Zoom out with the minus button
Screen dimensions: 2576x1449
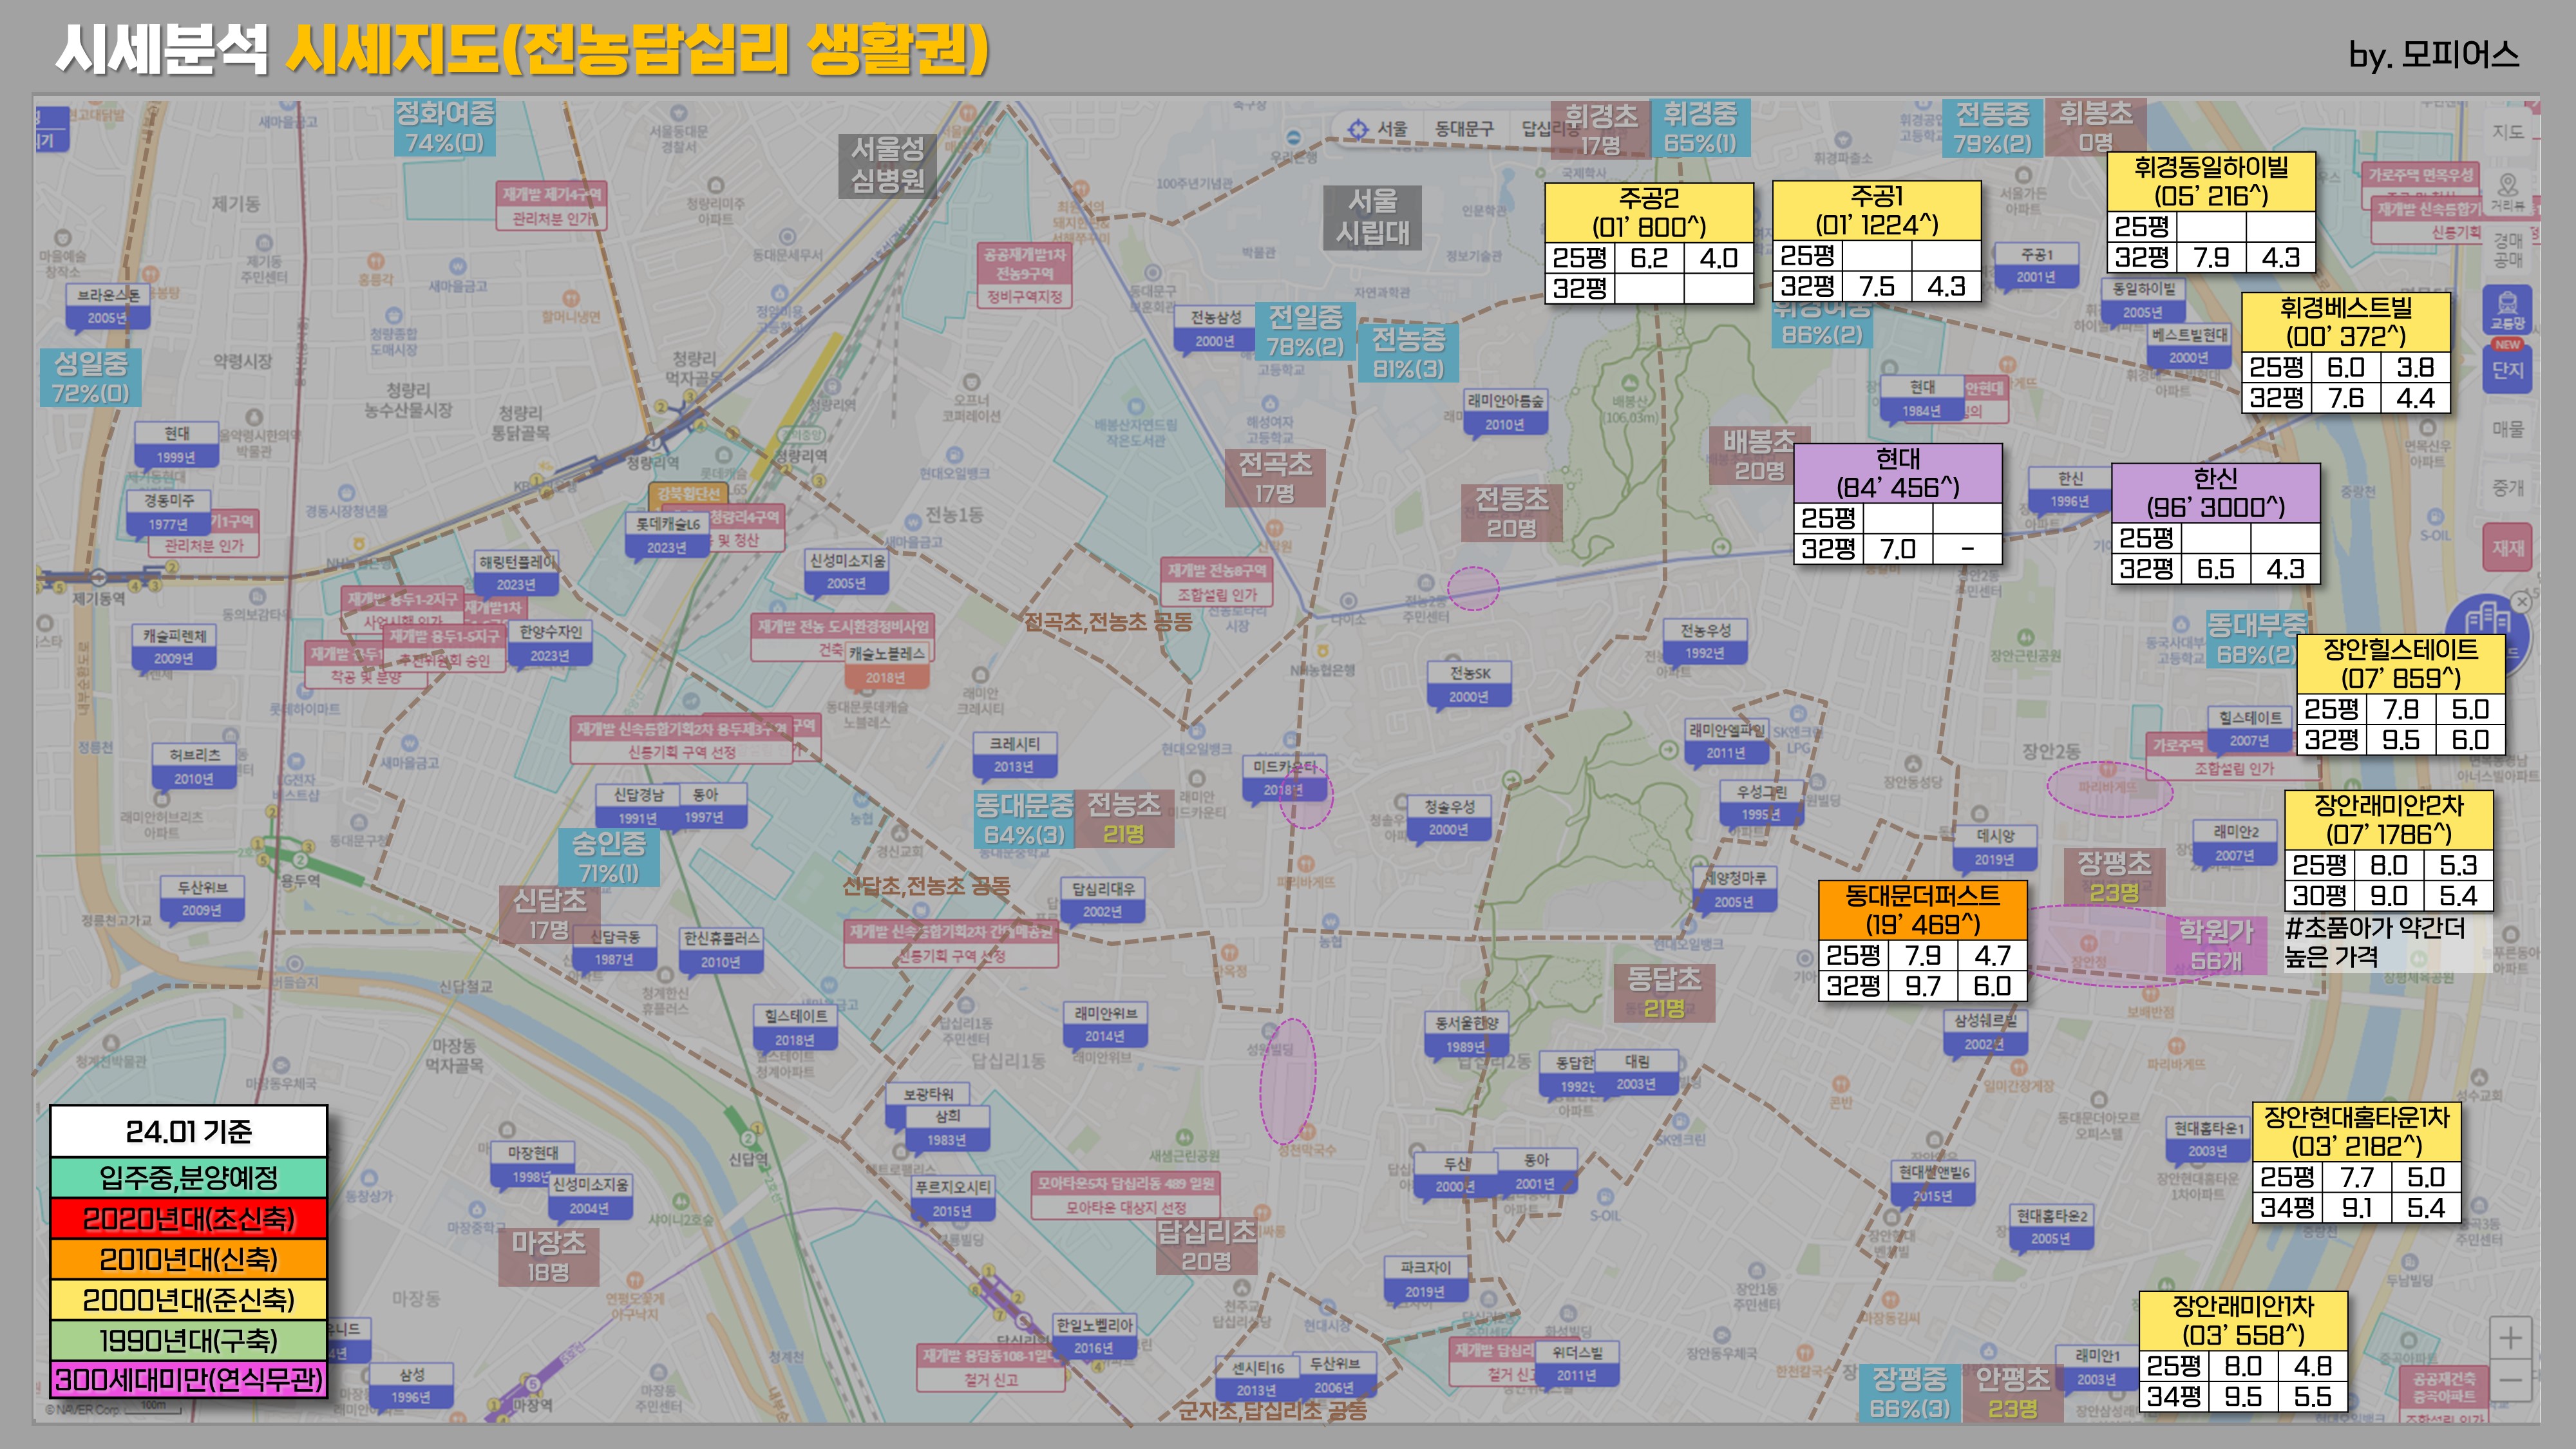click(x=2510, y=1381)
